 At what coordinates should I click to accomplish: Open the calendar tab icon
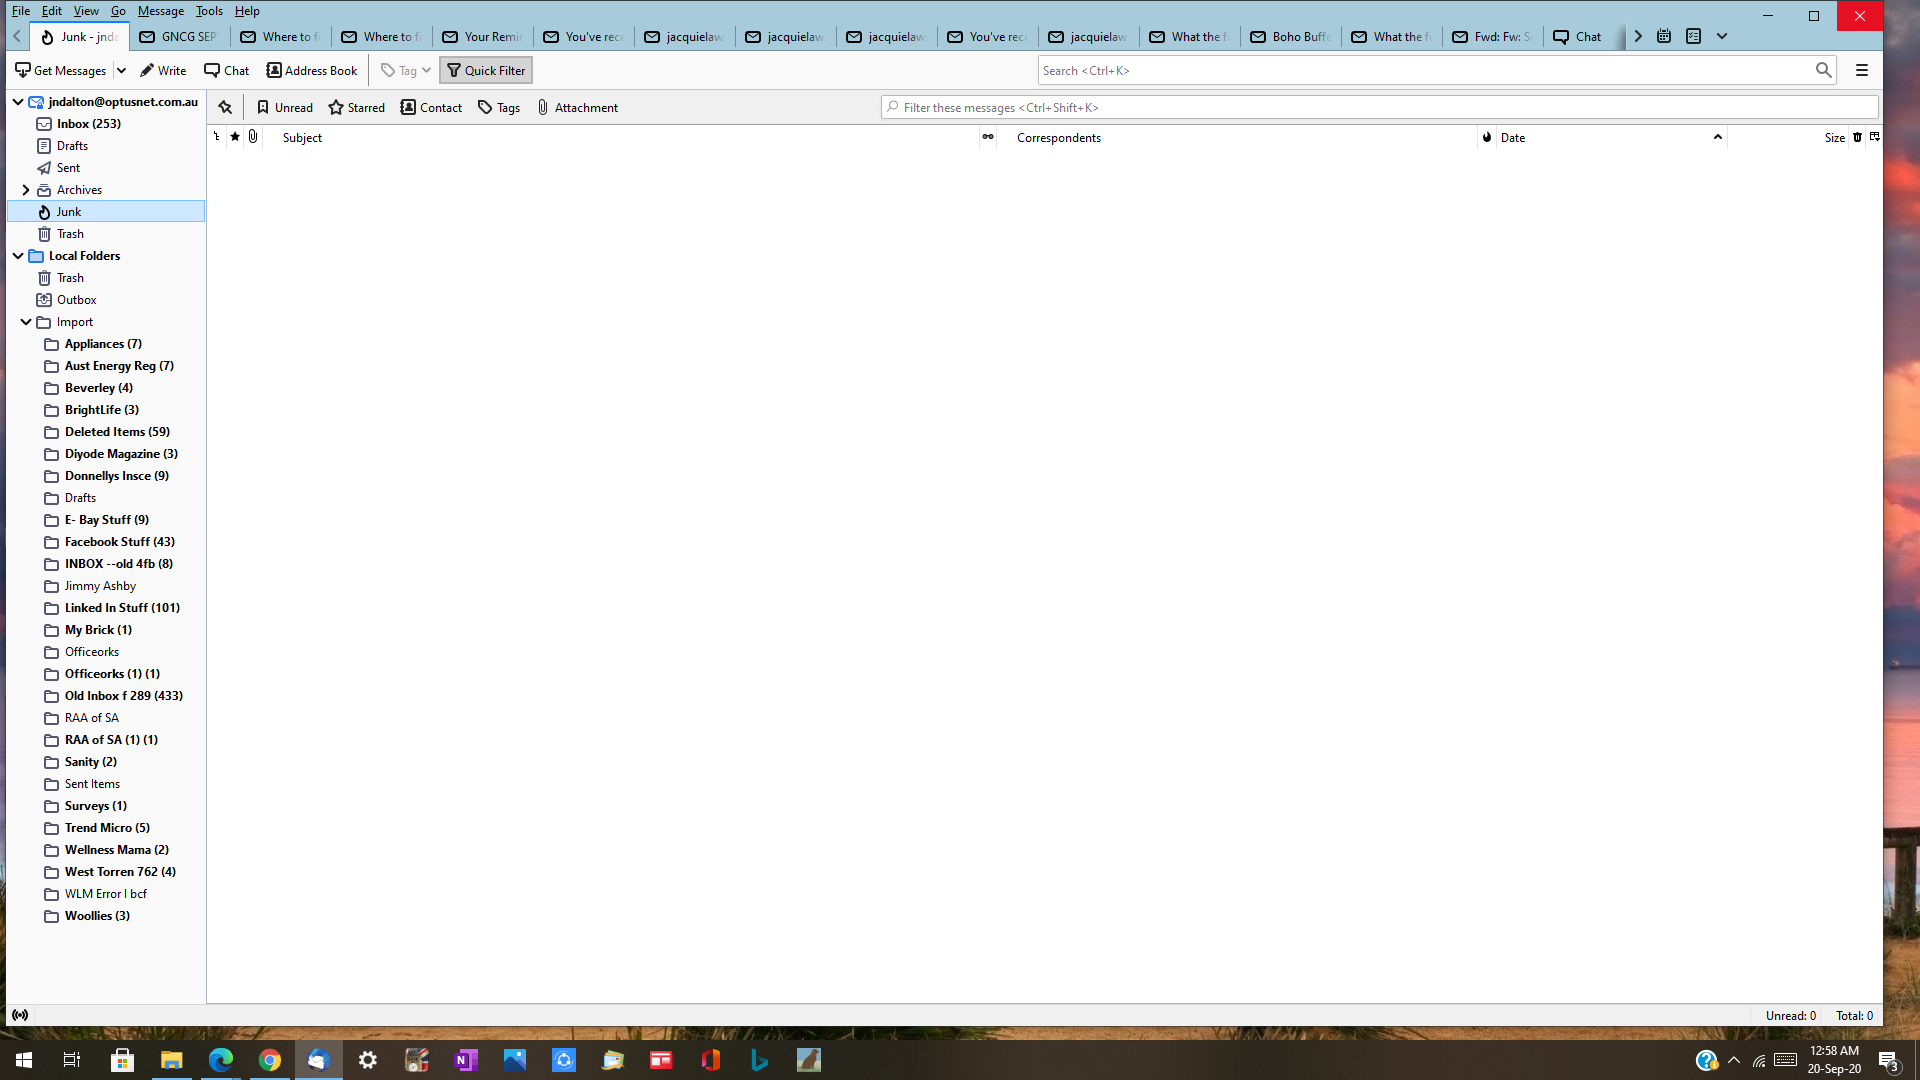tap(1664, 36)
